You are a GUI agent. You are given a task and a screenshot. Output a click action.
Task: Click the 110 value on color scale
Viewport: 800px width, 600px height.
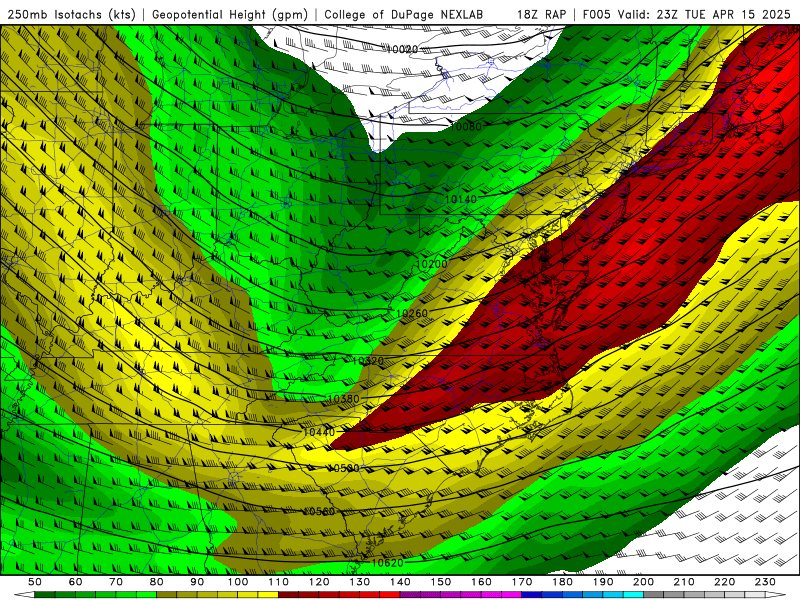pyautogui.click(x=279, y=582)
